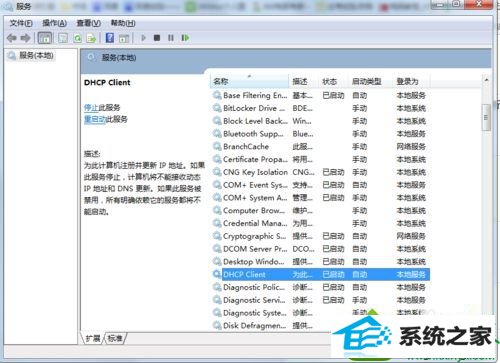500x363 pixels.
Task: Select the DCOM Server Pr... row
Action: coord(321,249)
